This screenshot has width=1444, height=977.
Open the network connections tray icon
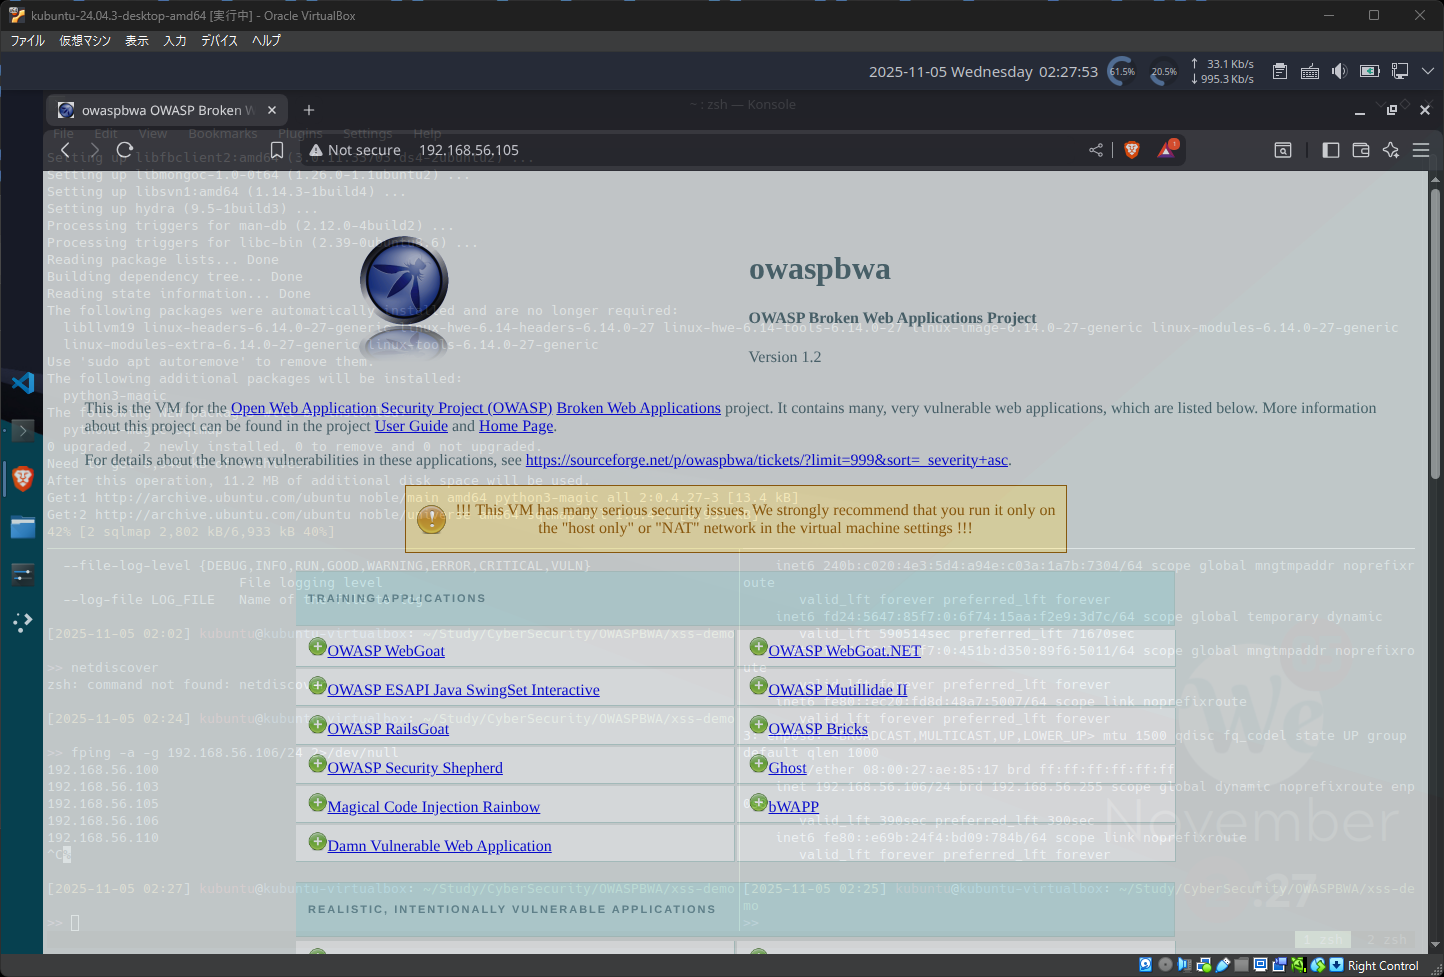1400,71
